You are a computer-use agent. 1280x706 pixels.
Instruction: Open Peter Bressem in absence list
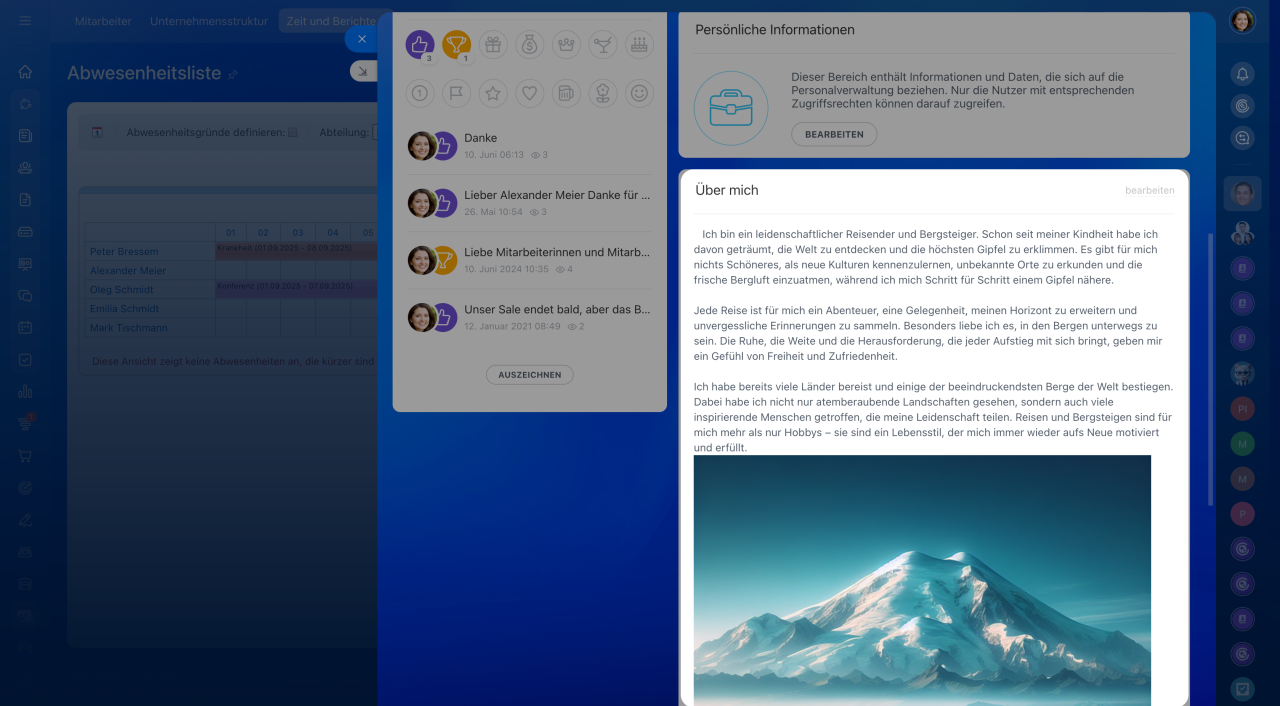coord(124,252)
